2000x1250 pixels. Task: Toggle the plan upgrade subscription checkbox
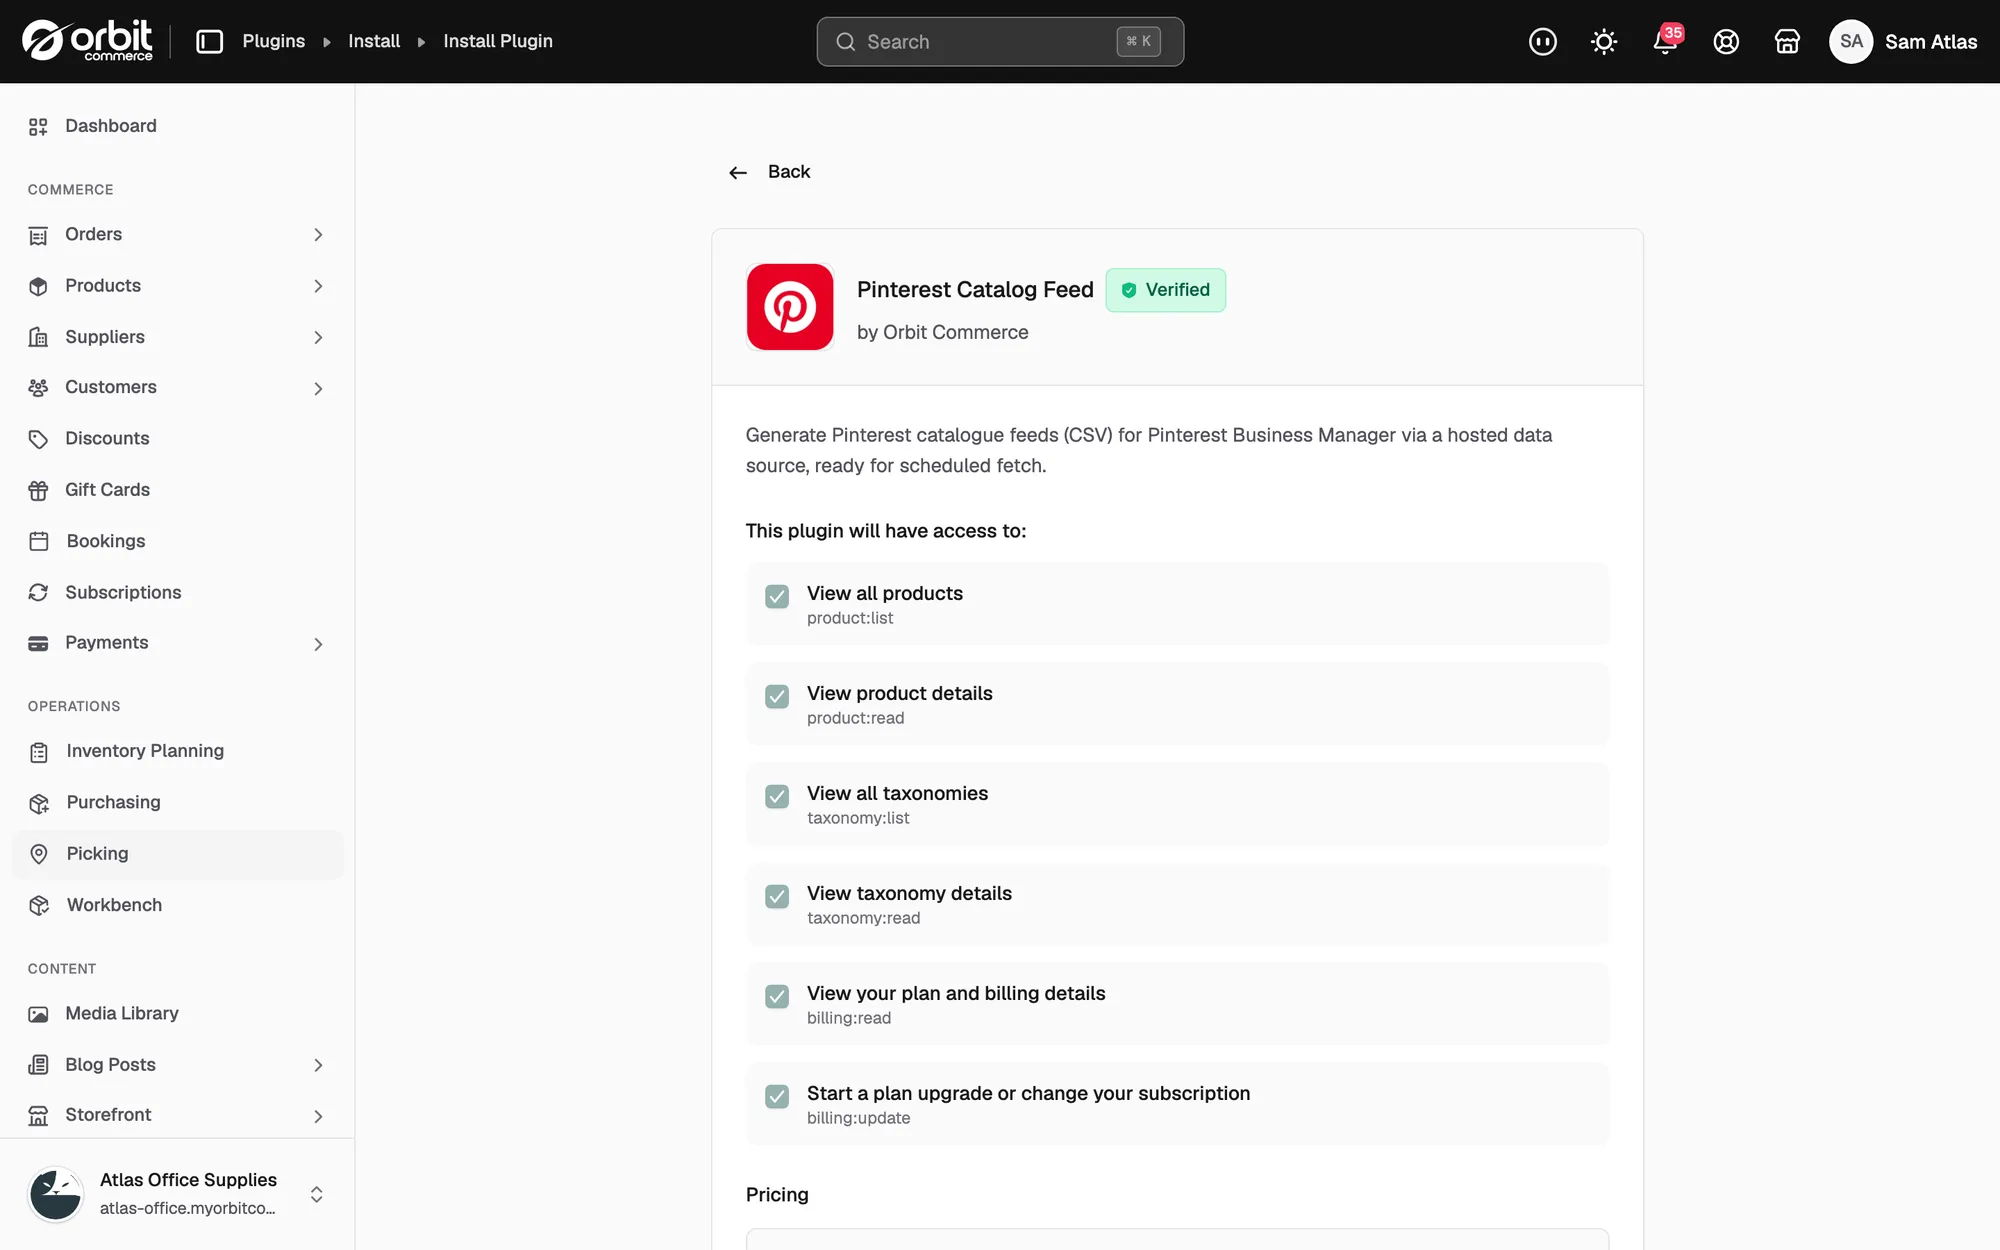pos(777,1096)
